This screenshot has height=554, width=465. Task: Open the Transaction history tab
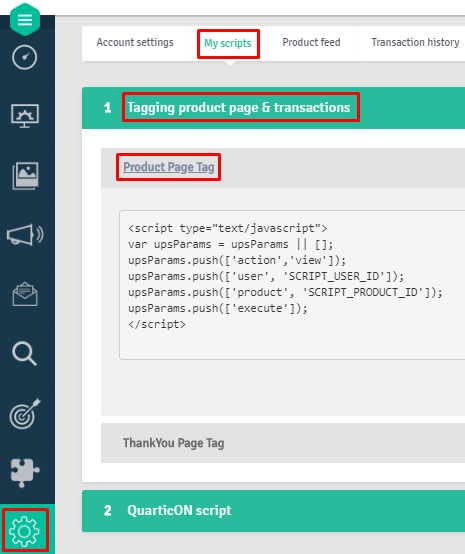coord(415,43)
